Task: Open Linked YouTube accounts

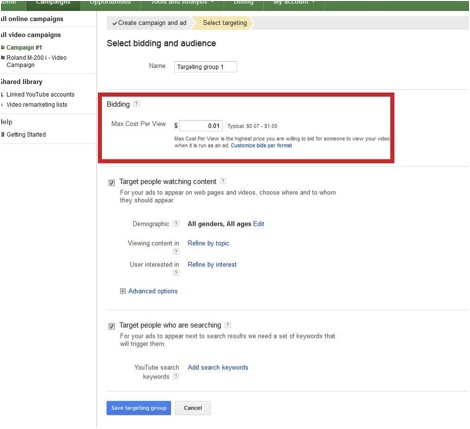Action: pyautogui.click(x=40, y=94)
